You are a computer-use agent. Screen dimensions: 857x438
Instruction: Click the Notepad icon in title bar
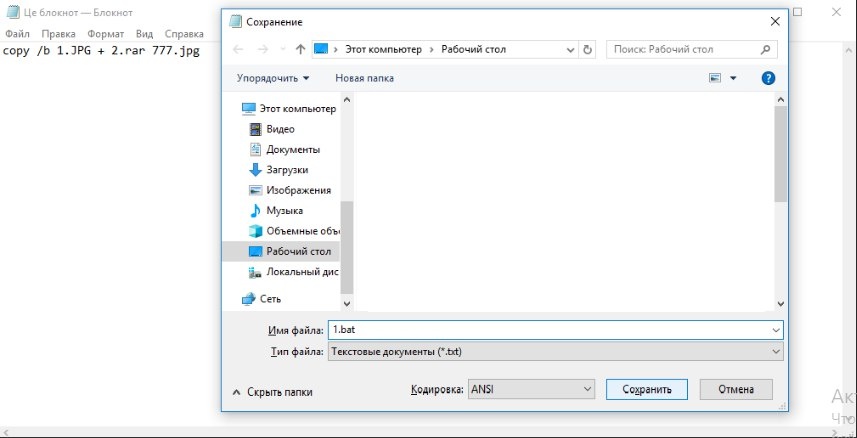pyautogui.click(x=13, y=12)
